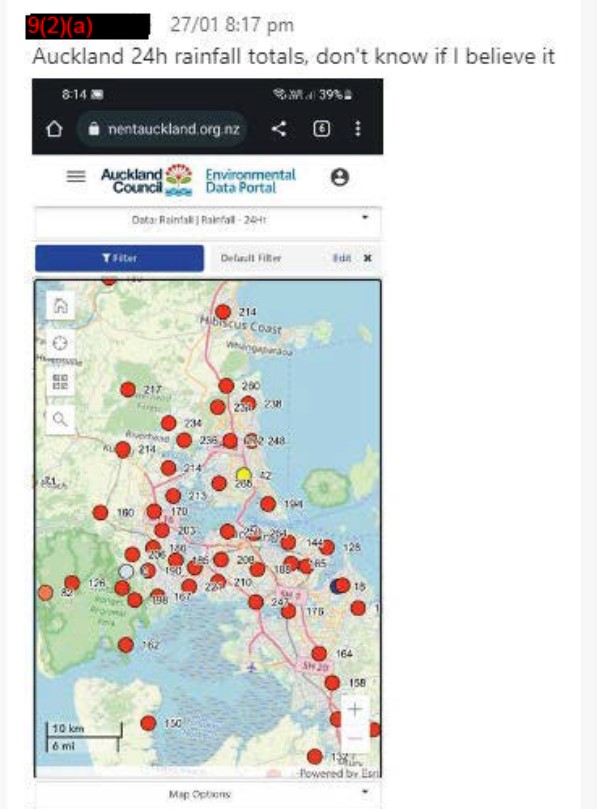Tap the browser home icon
The image size is (598, 809).
coord(54,128)
